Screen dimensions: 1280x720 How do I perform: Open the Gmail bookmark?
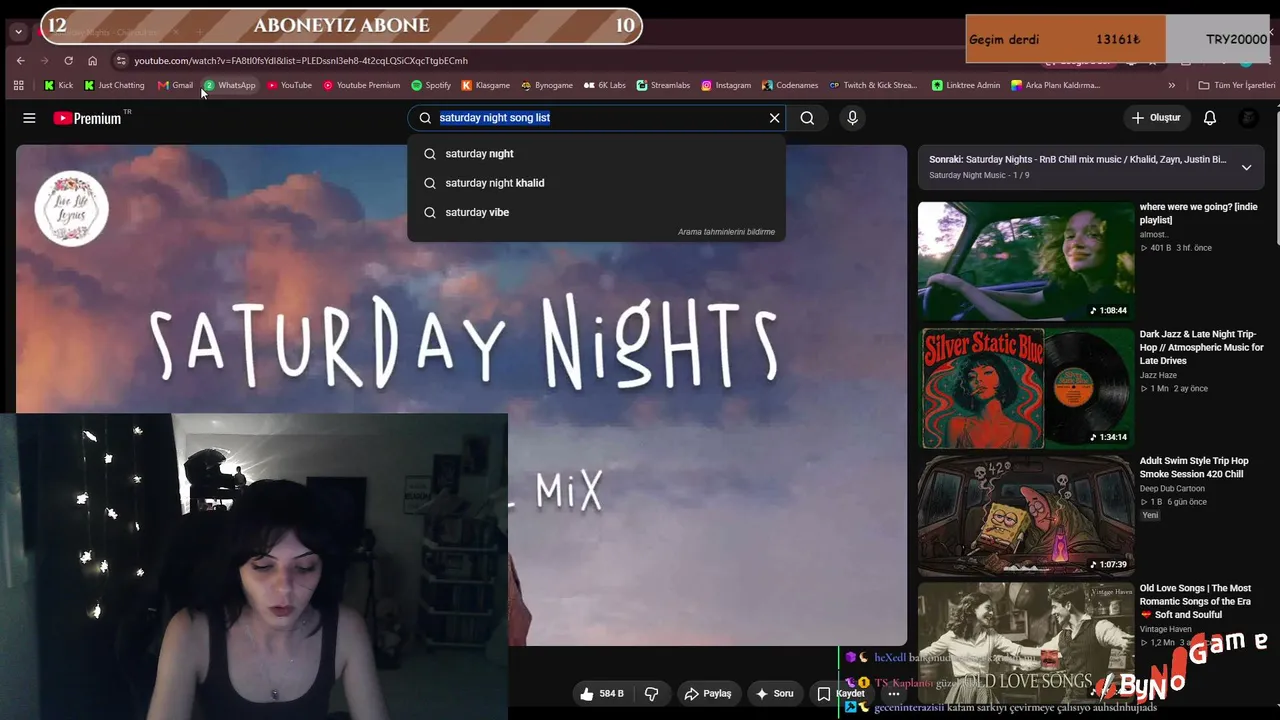175,85
